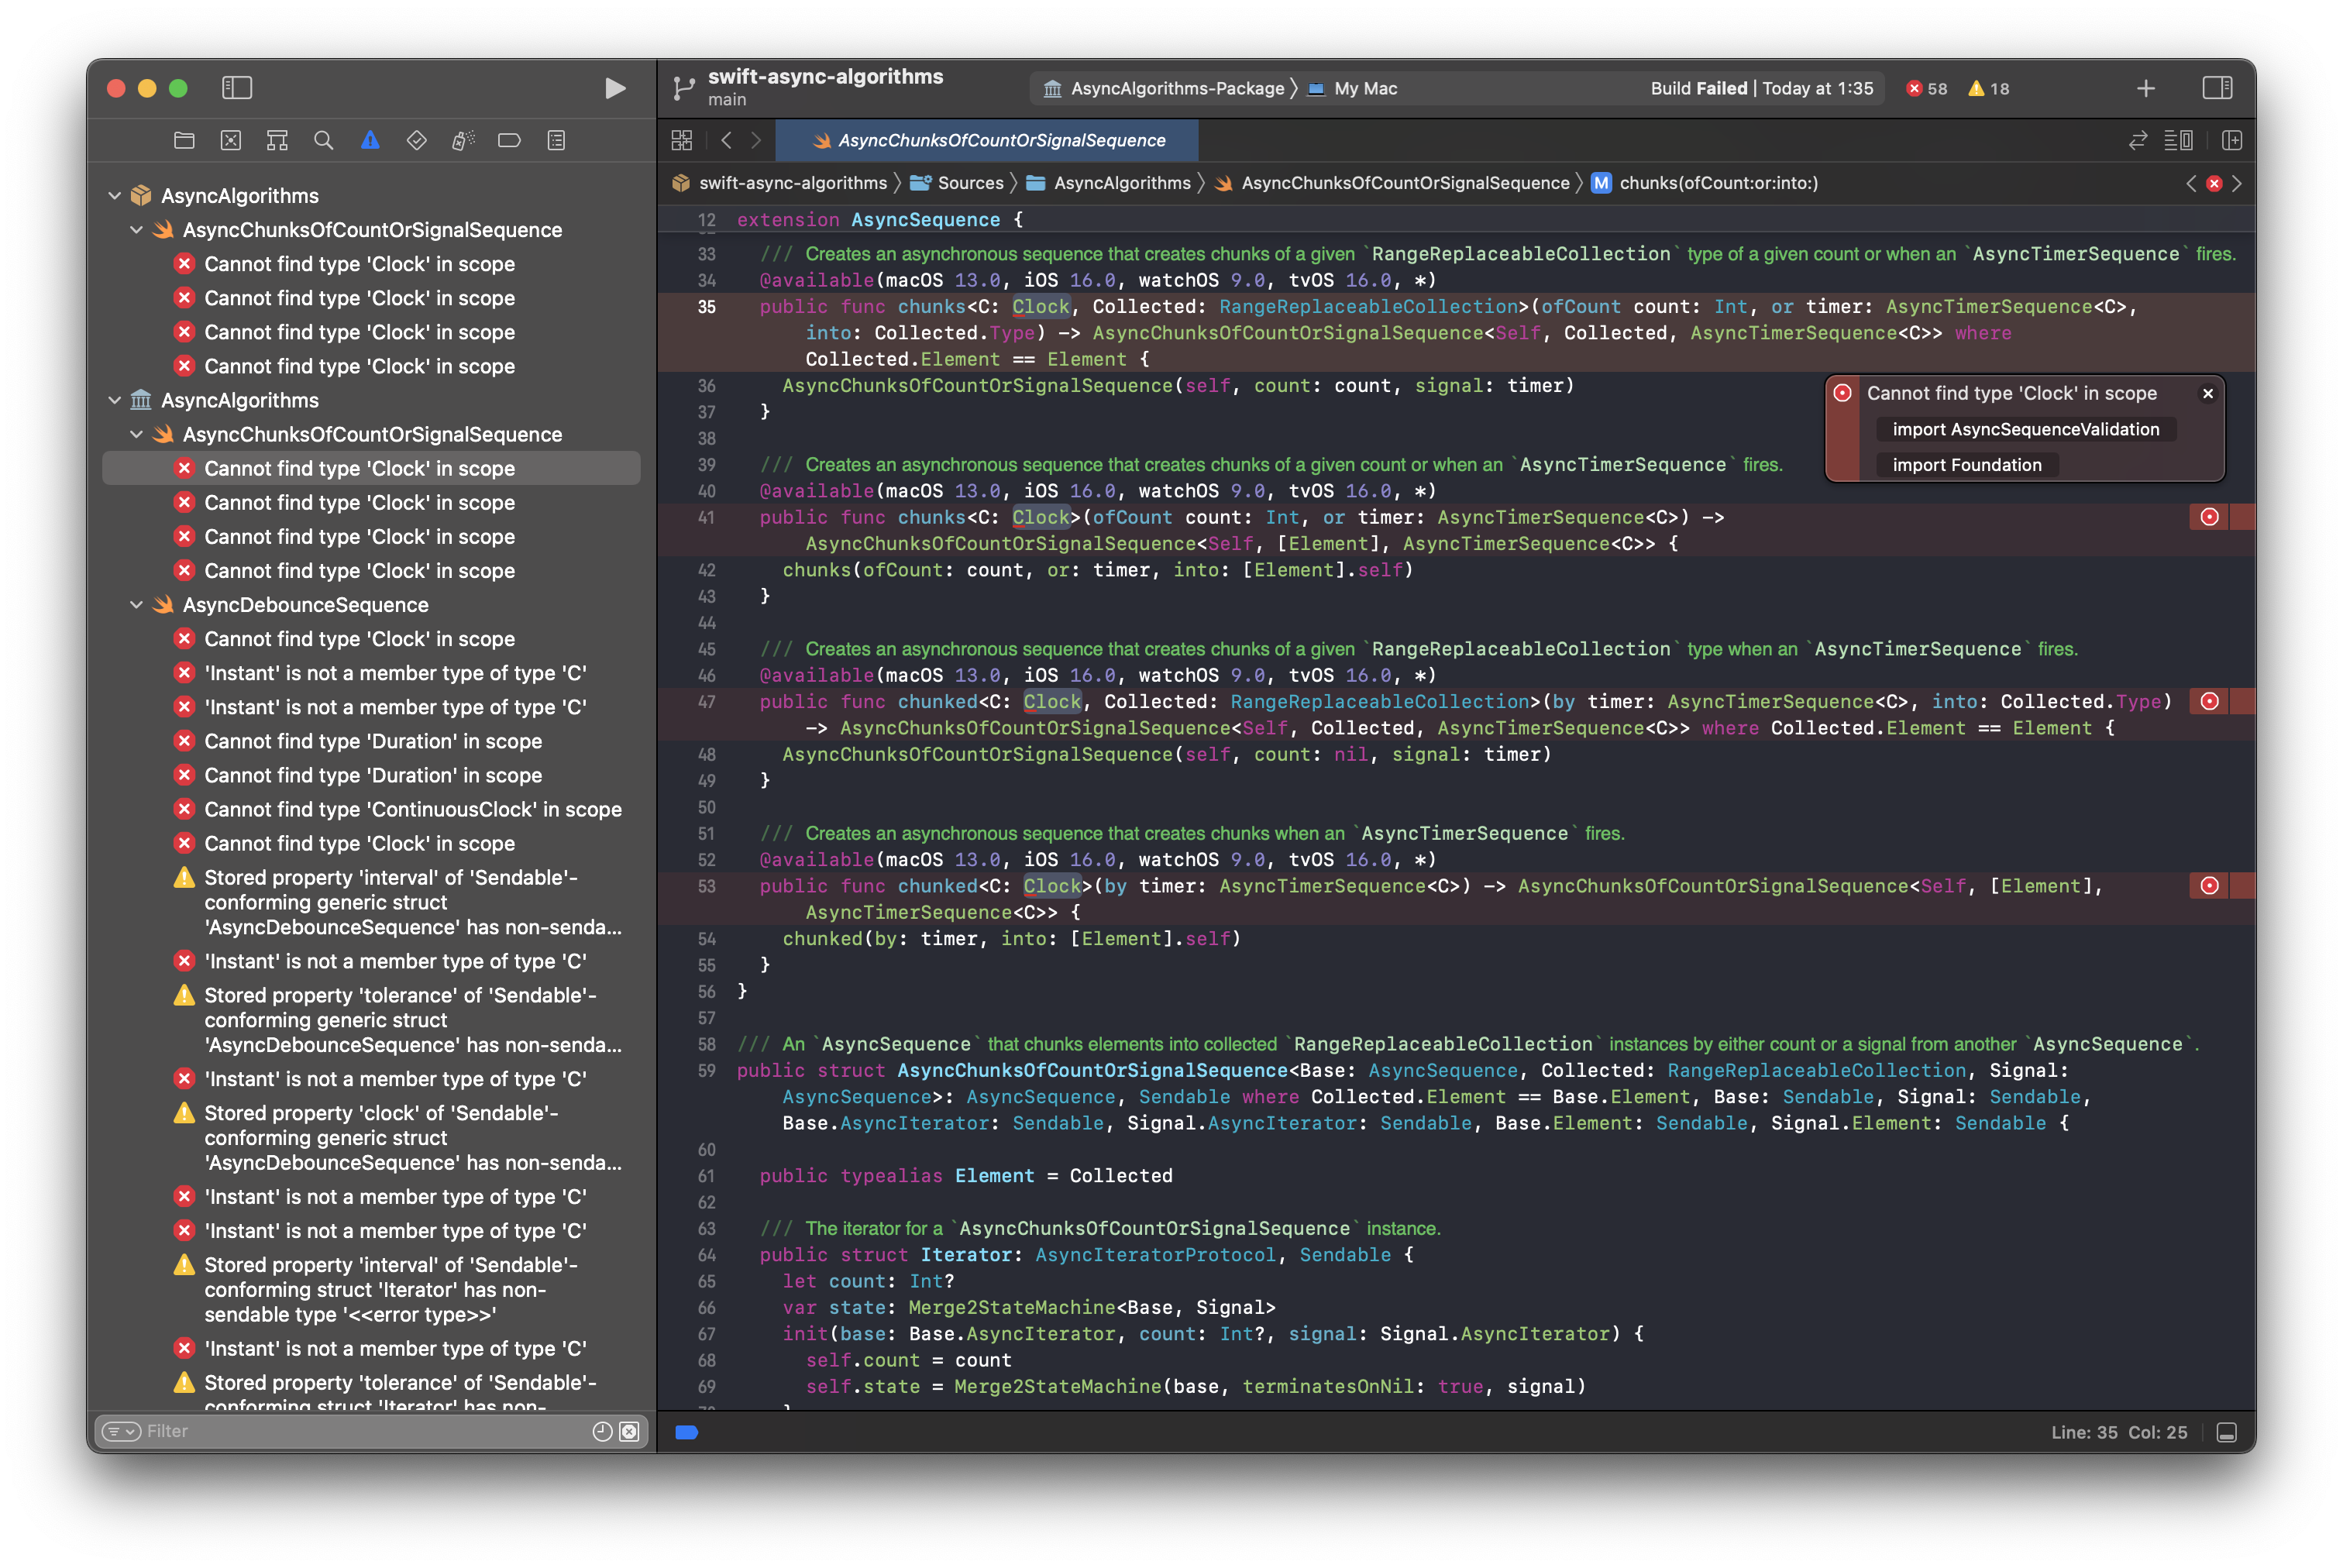Open the Breakpoint navigator icon

click(x=509, y=140)
